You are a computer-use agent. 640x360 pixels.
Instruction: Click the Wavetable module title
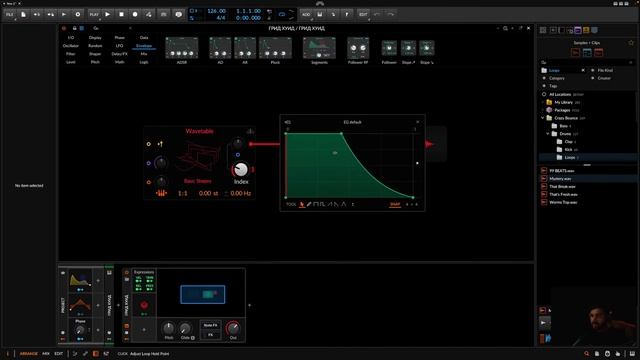tap(199, 131)
